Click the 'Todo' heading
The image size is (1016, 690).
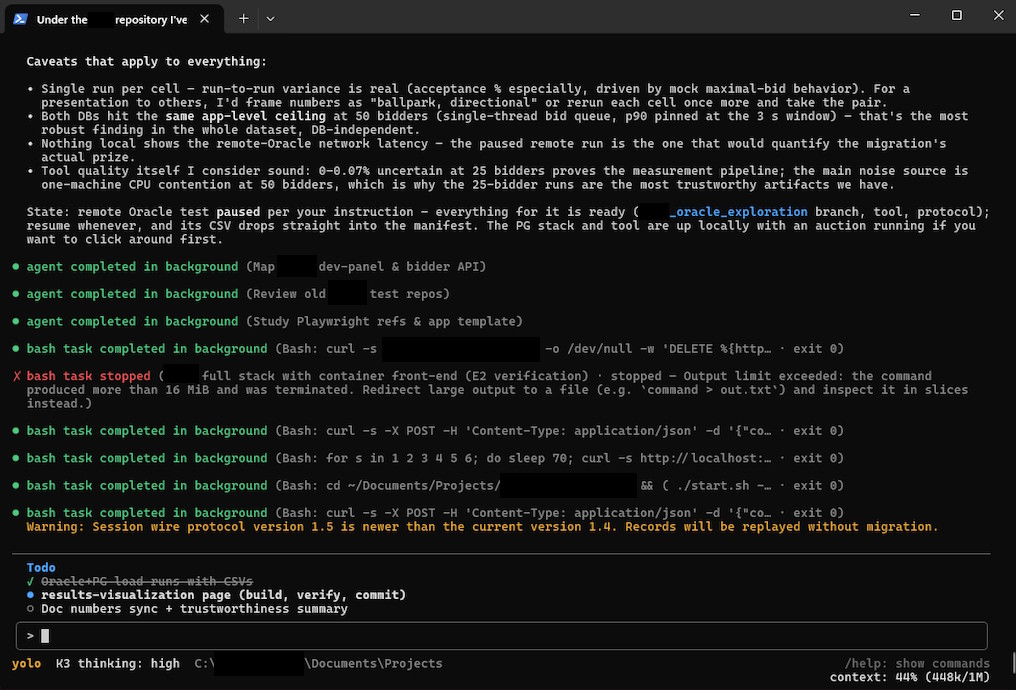coord(41,568)
